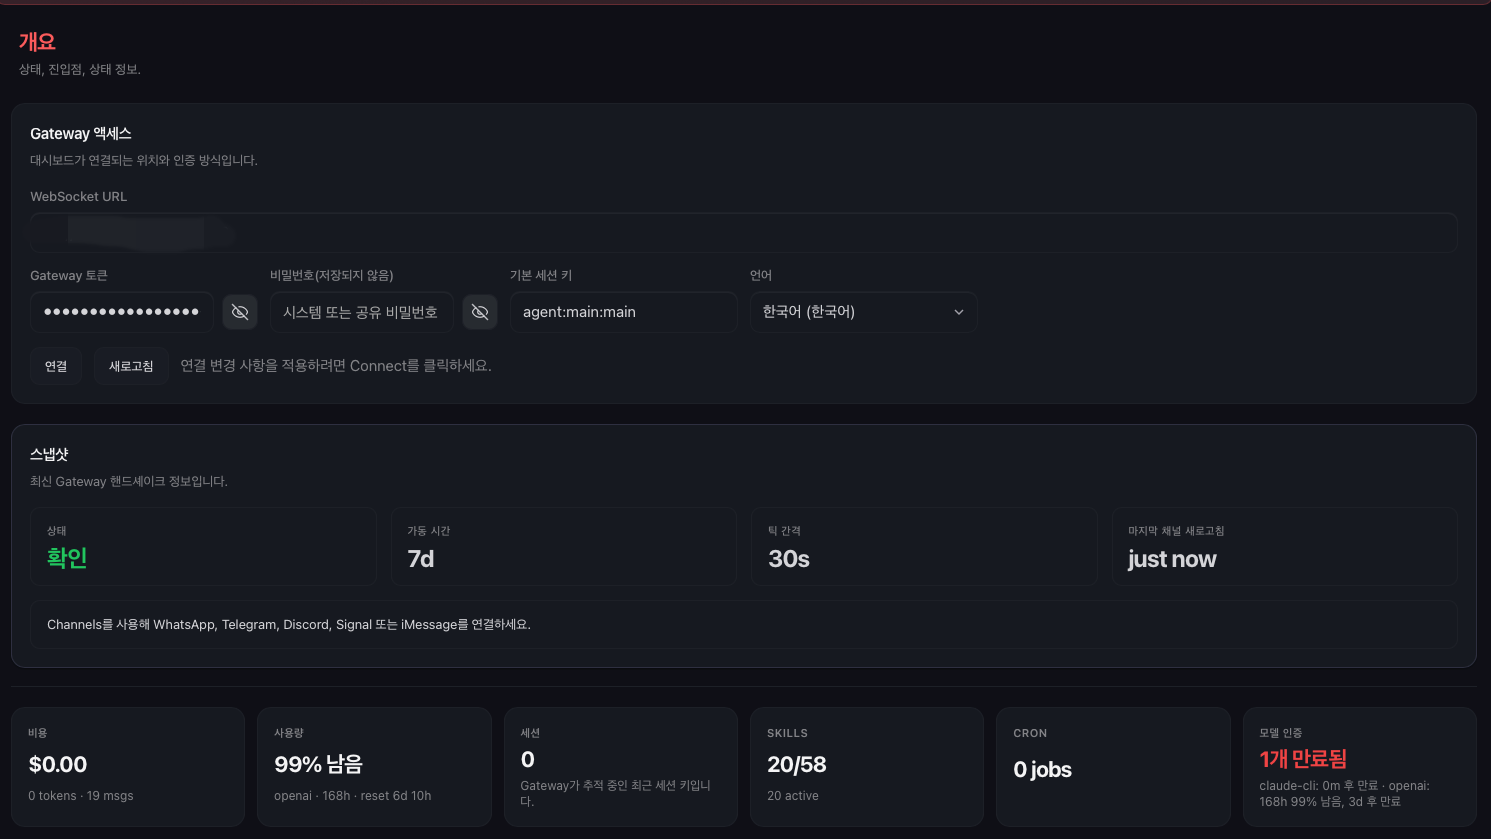Select the 틱 간격 30s tile
Viewport: 1491px width, 839px height.
click(924, 546)
